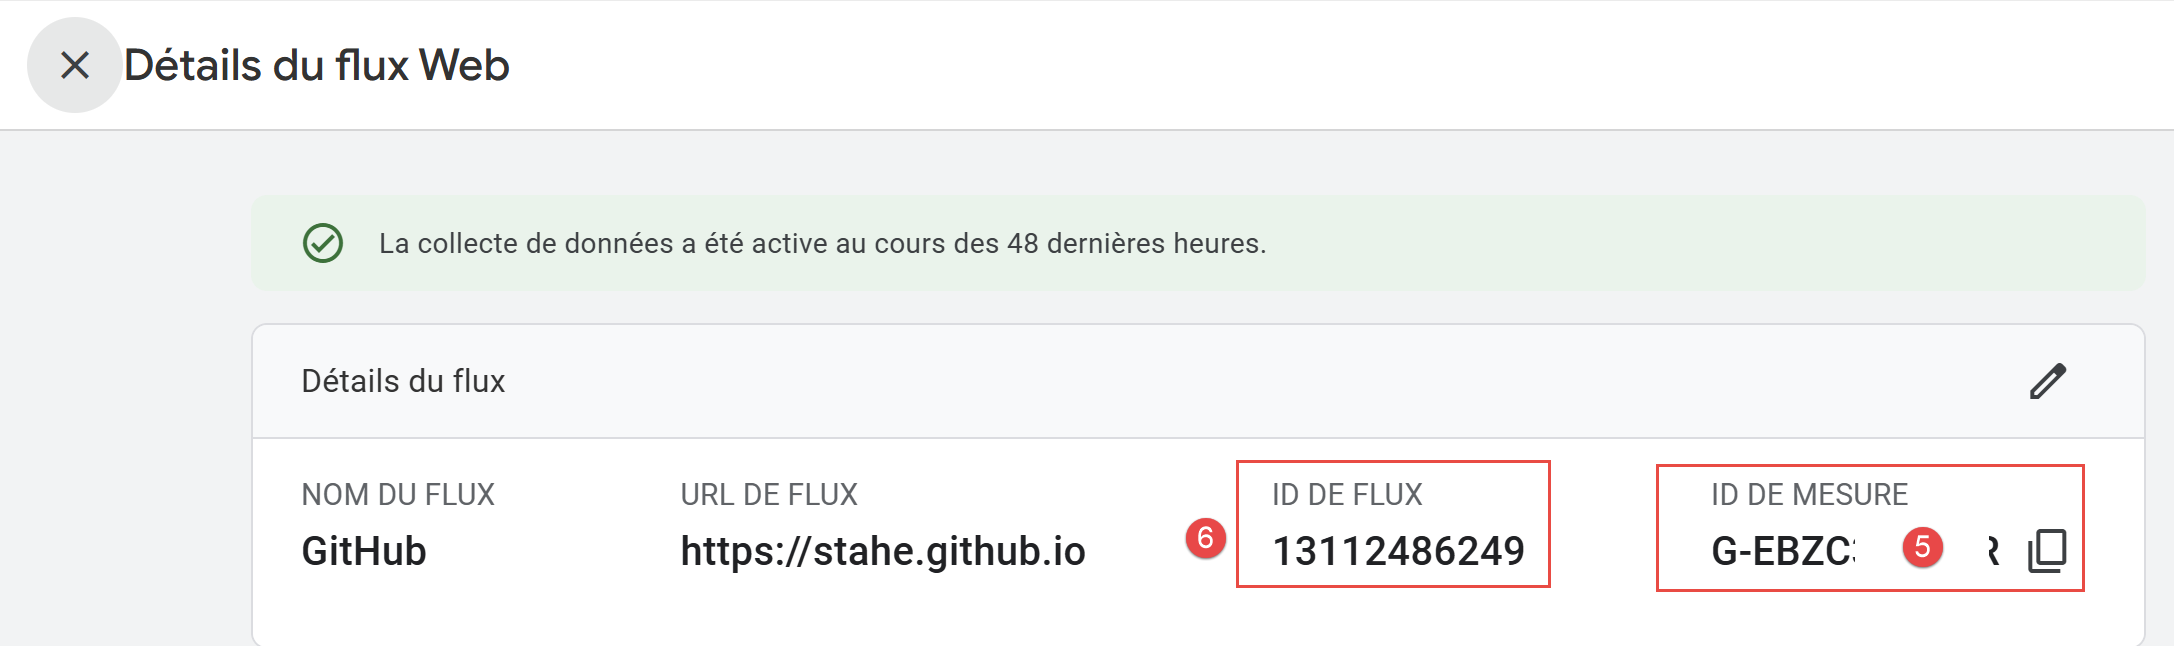Screen dimensions: 2174x646
Task: Click the Détails du flux section header
Action: [403, 381]
